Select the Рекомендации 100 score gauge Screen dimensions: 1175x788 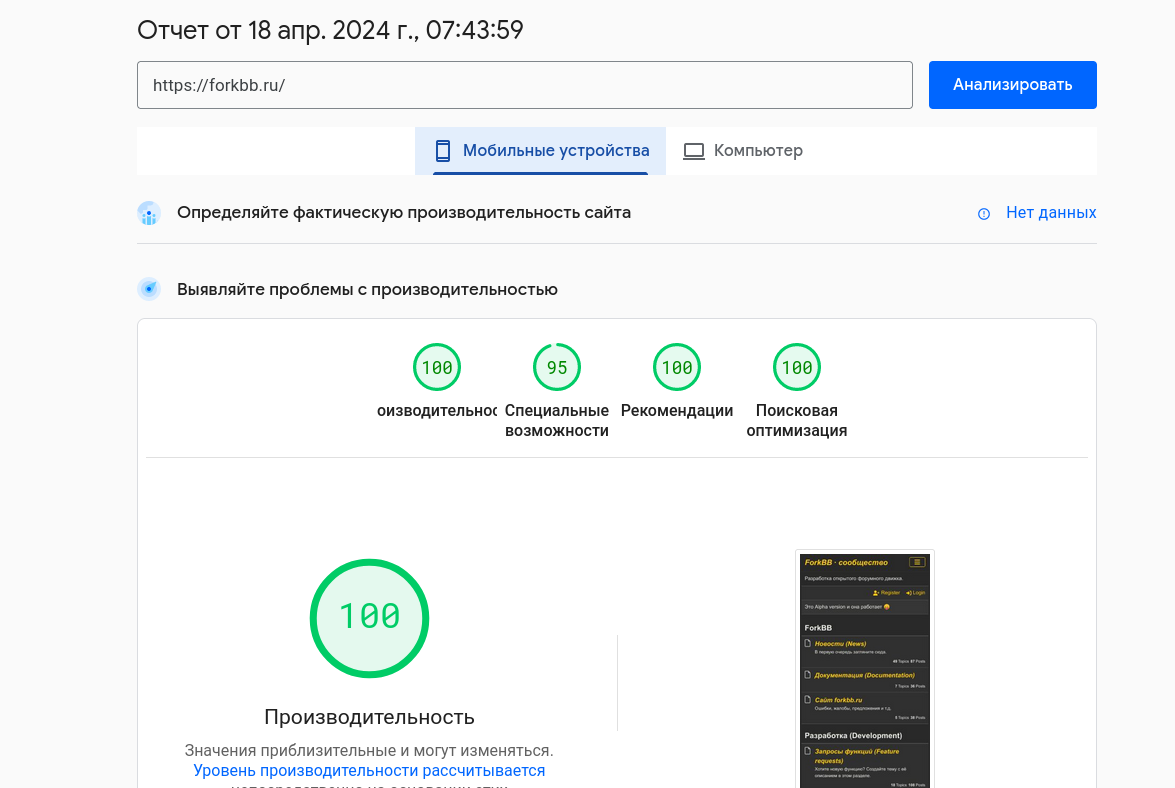click(677, 367)
